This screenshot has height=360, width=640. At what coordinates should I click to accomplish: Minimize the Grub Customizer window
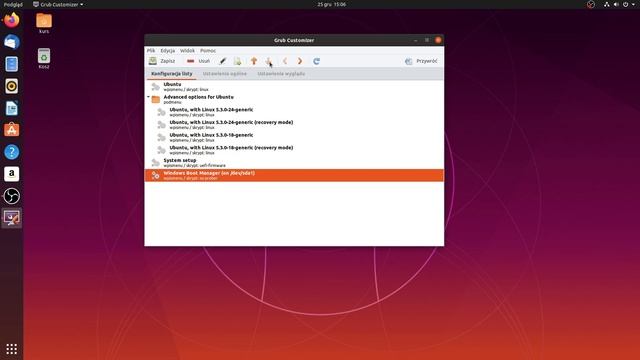click(416, 40)
